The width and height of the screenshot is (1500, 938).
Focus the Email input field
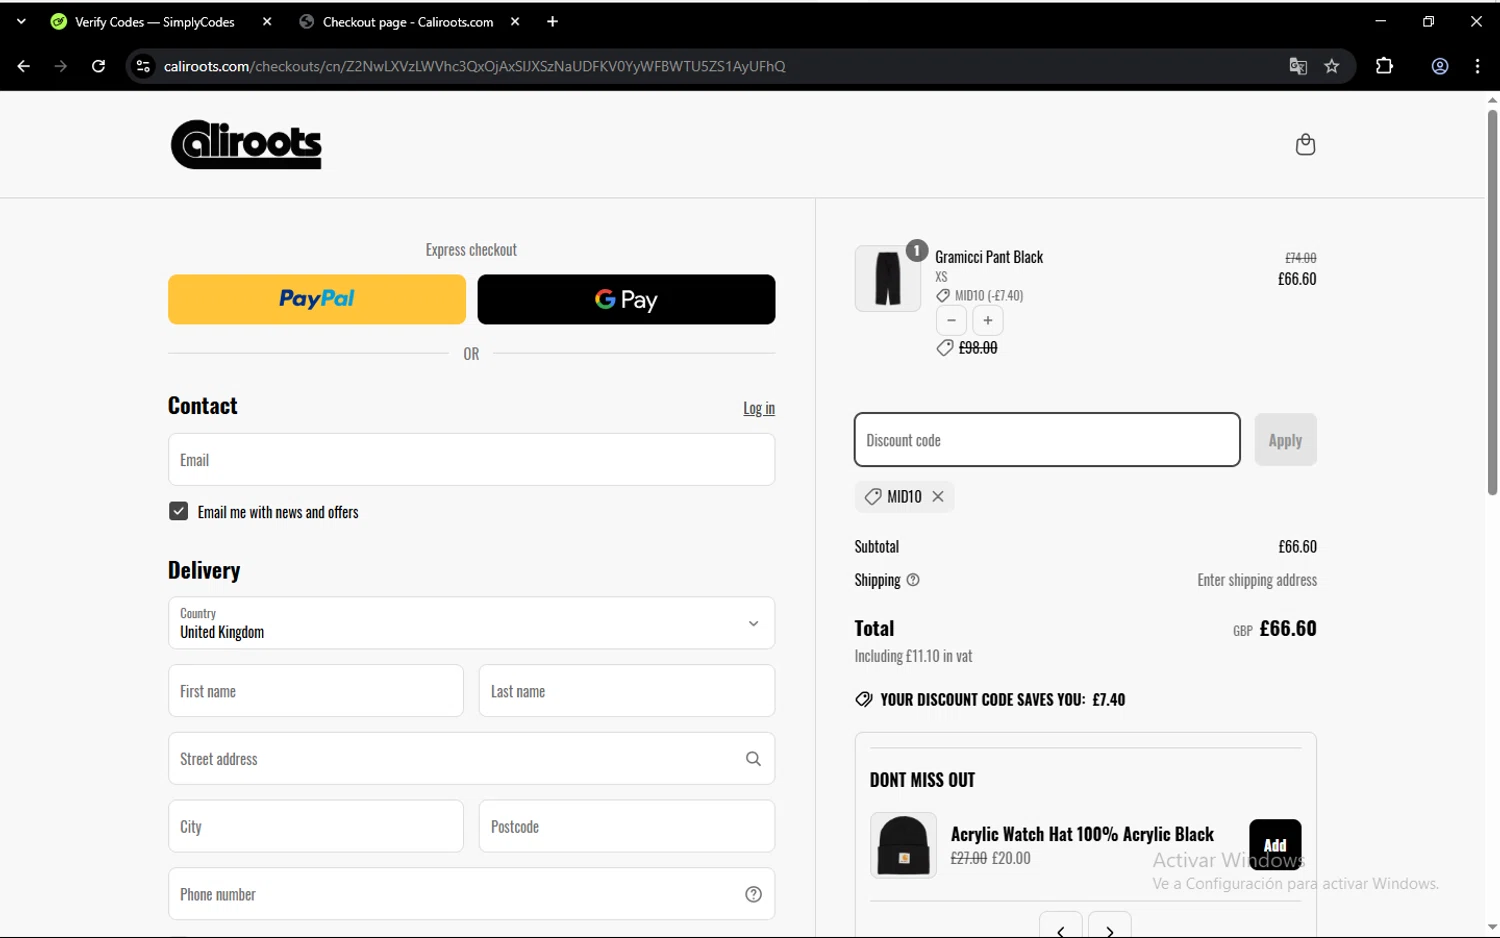[x=471, y=460]
